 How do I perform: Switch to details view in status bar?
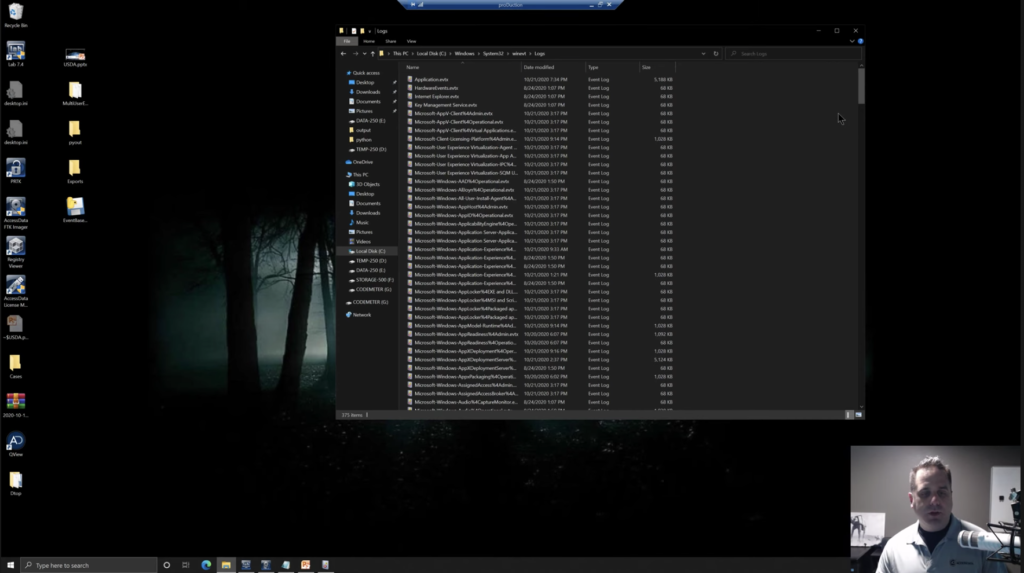849,415
